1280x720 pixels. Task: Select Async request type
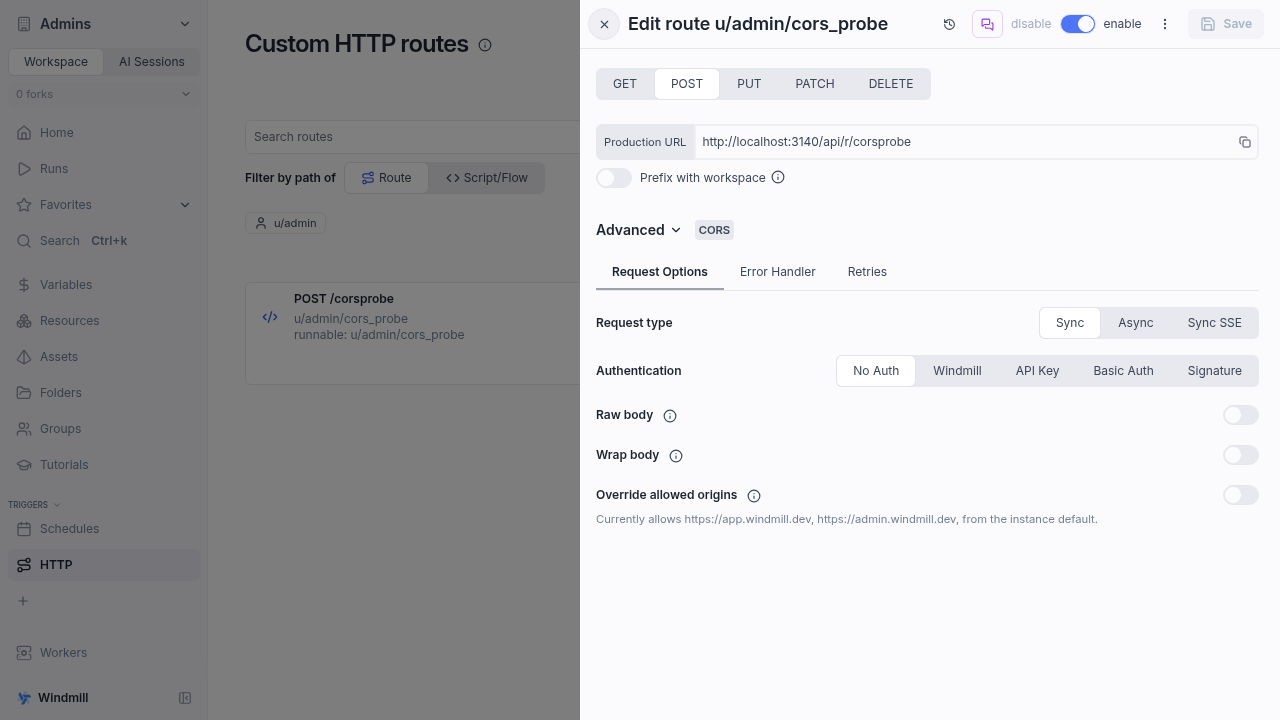[1136, 323]
